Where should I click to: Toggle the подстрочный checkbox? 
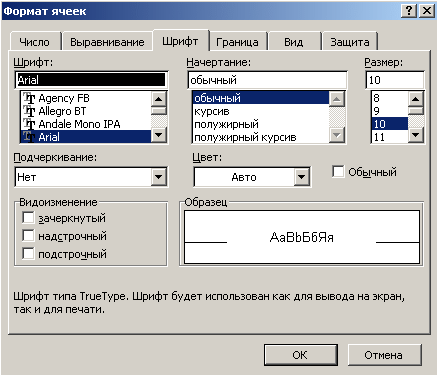(x=28, y=253)
